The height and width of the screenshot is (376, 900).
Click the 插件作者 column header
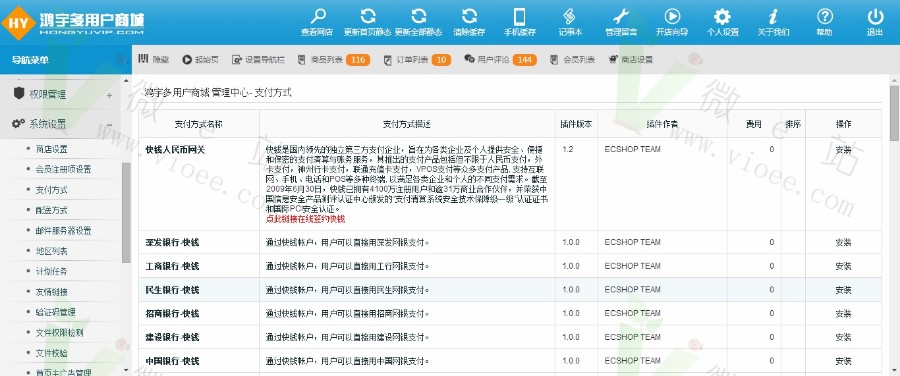[662, 123]
